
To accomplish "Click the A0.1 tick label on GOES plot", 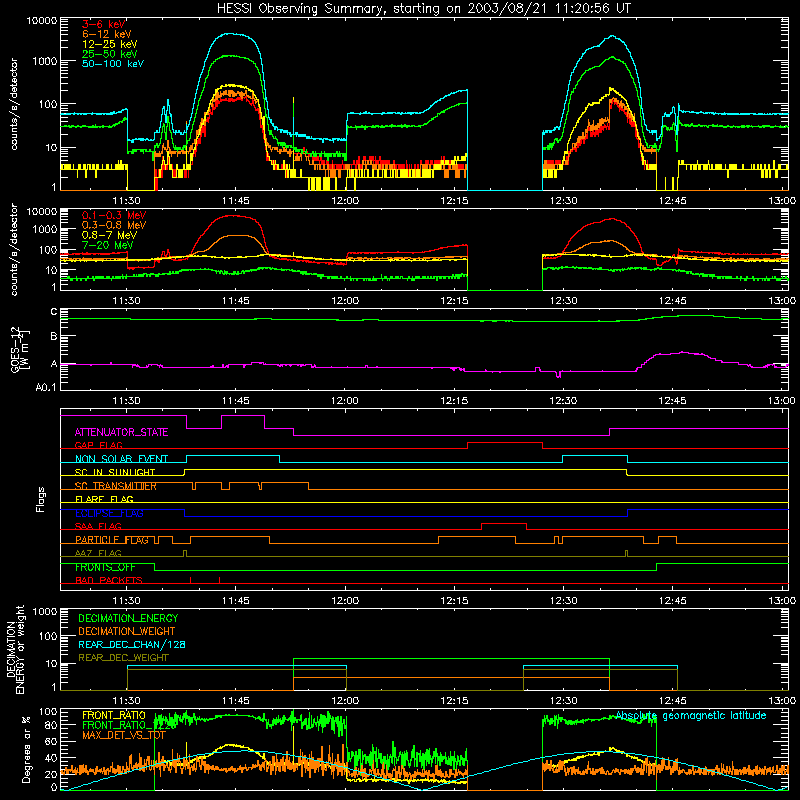I will 46,388.
